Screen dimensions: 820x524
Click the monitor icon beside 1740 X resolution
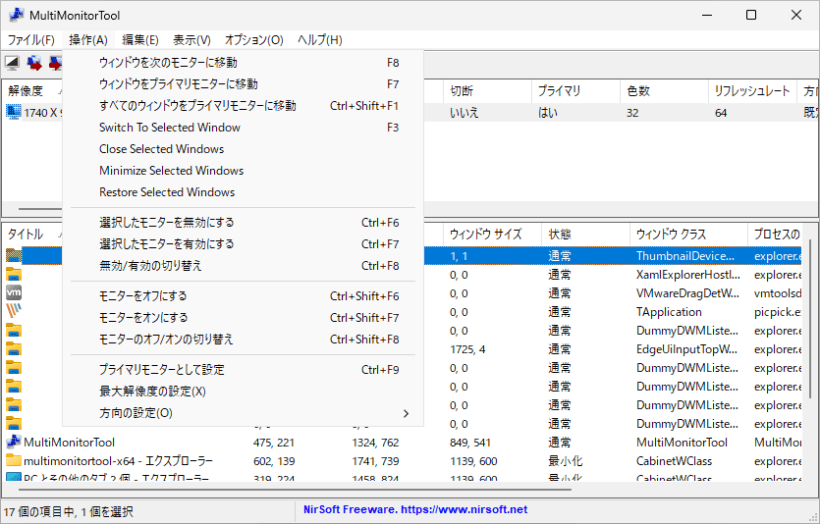(x=14, y=112)
